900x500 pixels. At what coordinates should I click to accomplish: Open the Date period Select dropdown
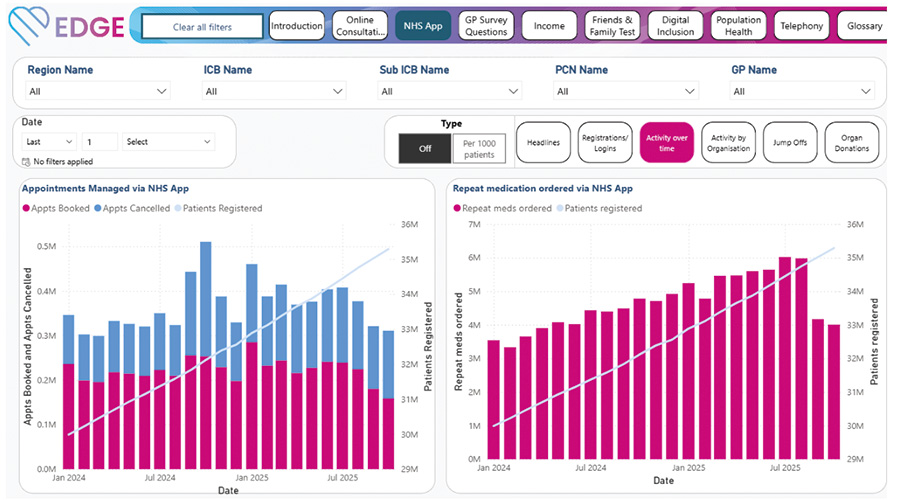(168, 142)
